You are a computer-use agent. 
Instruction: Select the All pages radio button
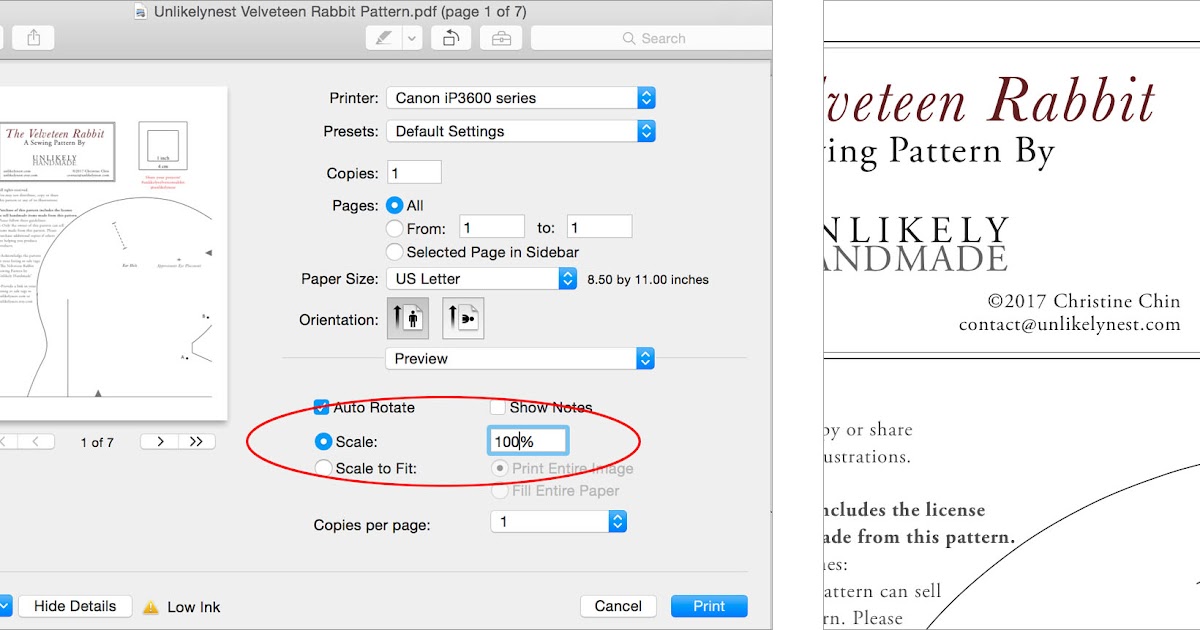(395, 205)
